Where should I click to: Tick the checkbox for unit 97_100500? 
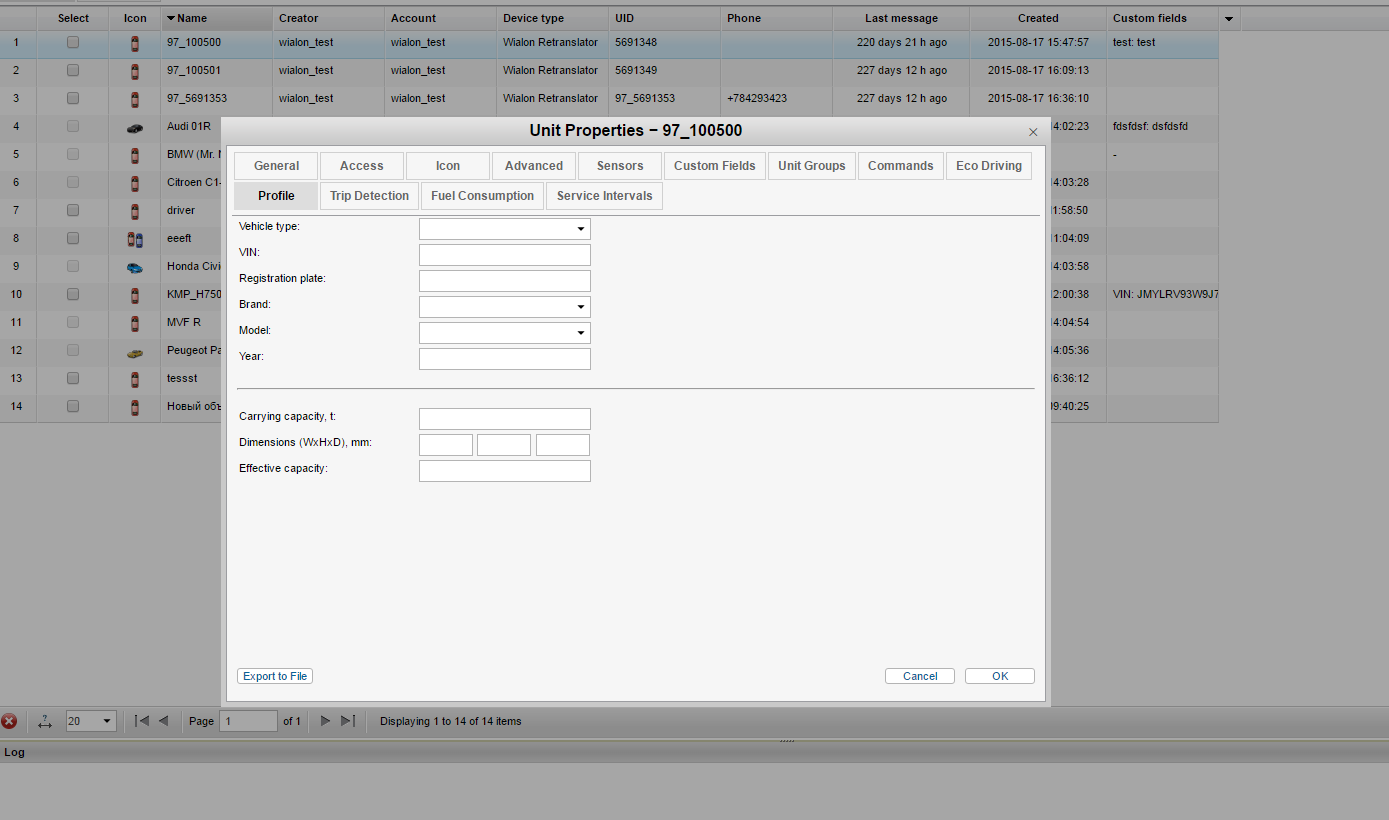pos(73,43)
